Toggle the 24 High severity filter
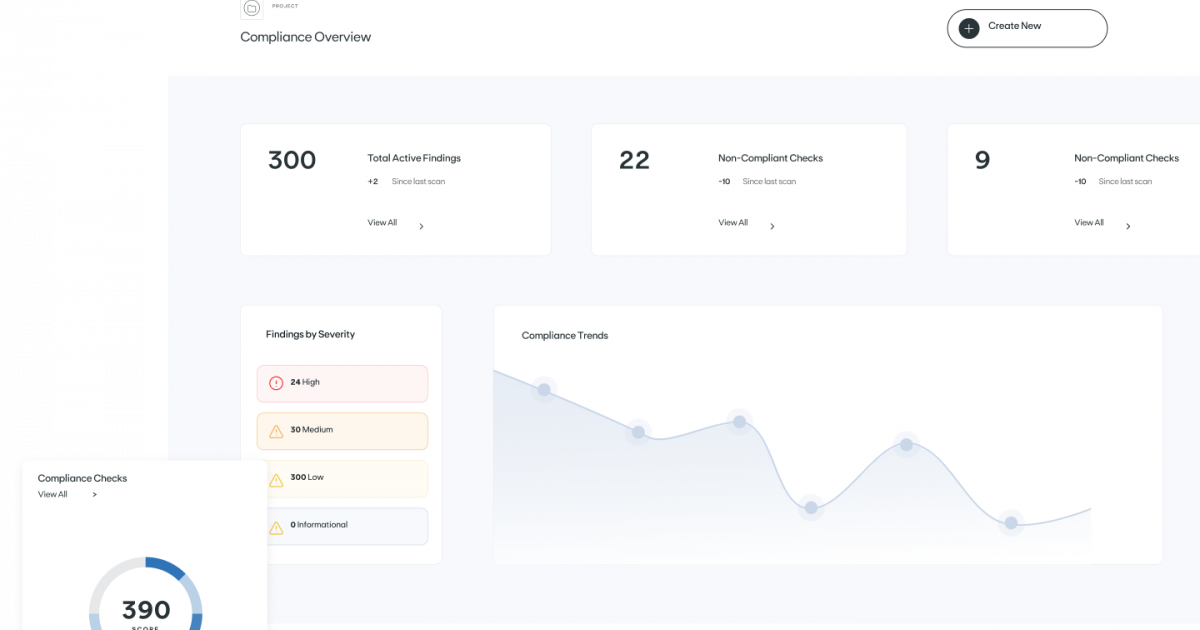The height and width of the screenshot is (630, 1200). click(x=342, y=383)
